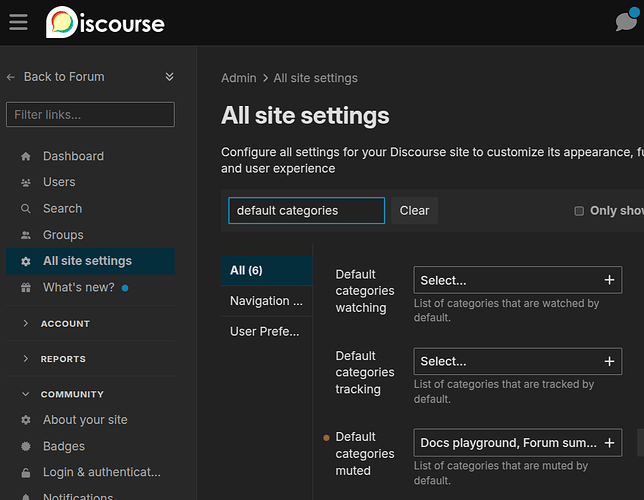Viewport: 644px width, 500px height.
Task: Open the hamburger menu
Action: pyautogui.click(x=18, y=22)
